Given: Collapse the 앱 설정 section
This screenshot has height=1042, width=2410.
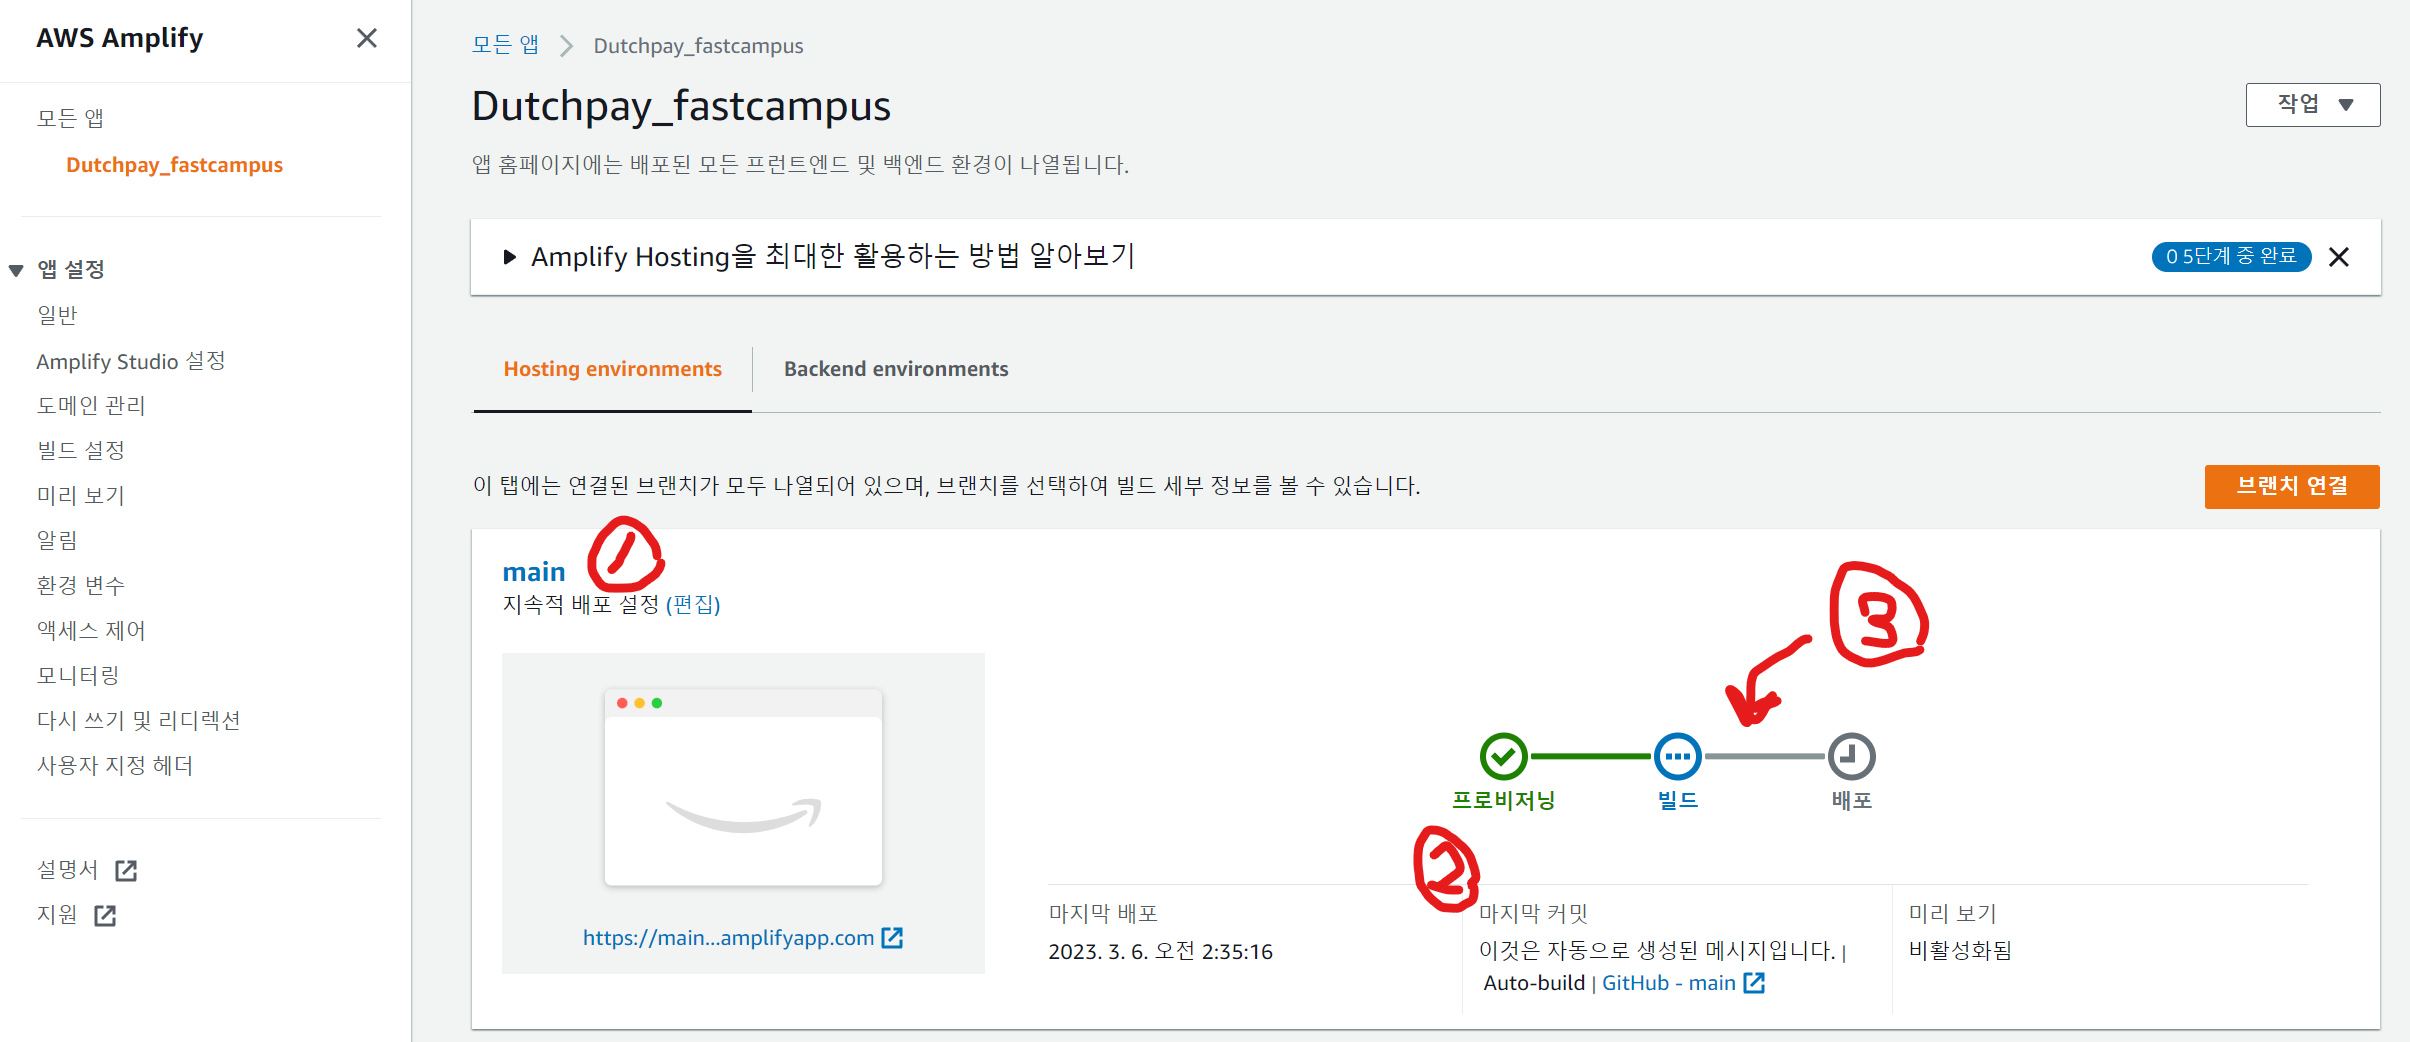Looking at the screenshot, I should click(x=16, y=270).
